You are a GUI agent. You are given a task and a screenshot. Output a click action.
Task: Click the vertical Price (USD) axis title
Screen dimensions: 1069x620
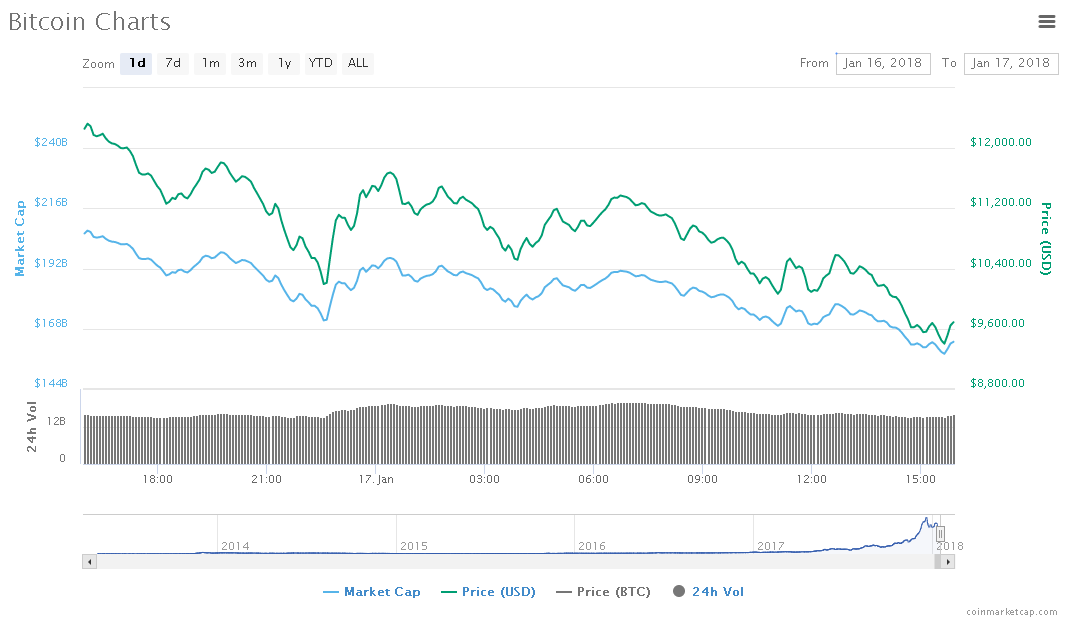(1046, 239)
